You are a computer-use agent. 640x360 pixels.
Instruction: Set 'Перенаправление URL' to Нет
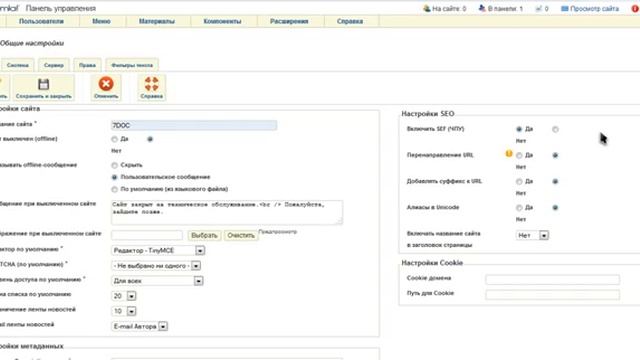pos(555,156)
